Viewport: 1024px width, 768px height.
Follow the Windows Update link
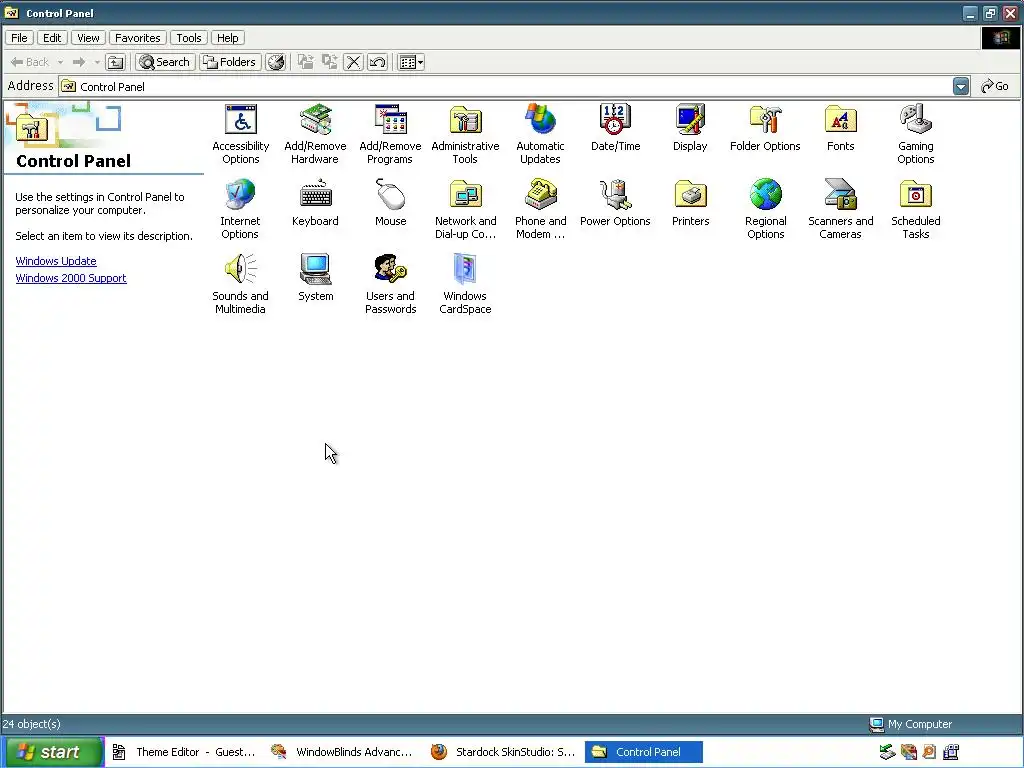tap(56, 261)
